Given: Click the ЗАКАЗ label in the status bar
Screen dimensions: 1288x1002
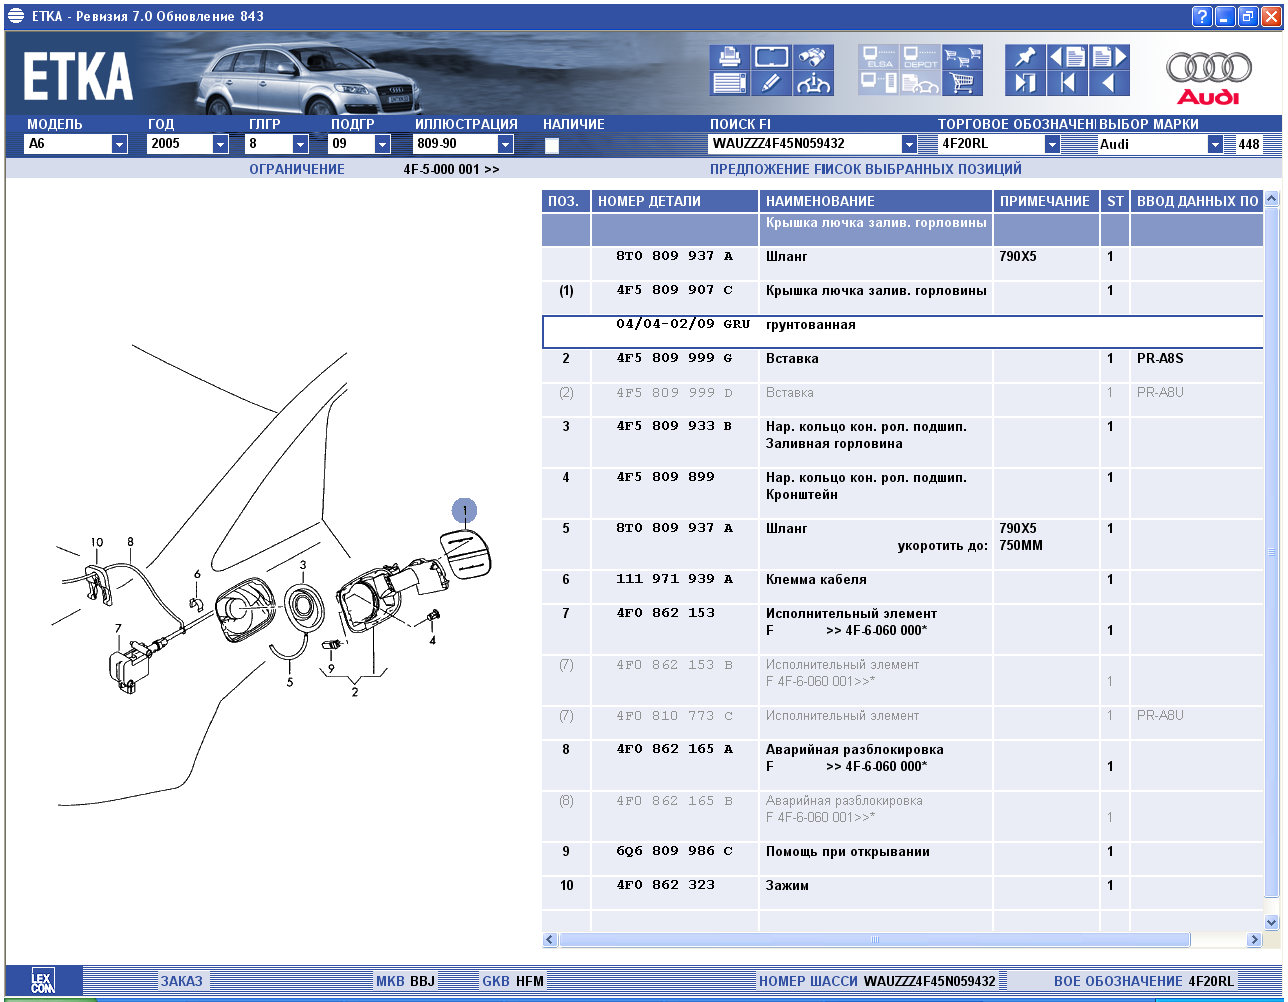Looking at the screenshot, I should point(181,981).
